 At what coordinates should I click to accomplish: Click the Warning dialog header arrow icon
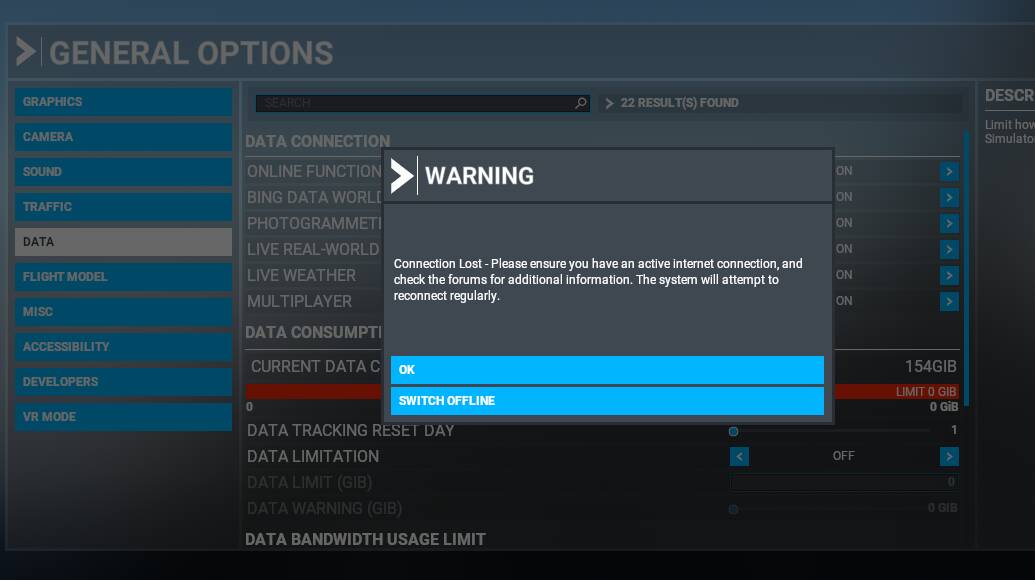coord(401,176)
